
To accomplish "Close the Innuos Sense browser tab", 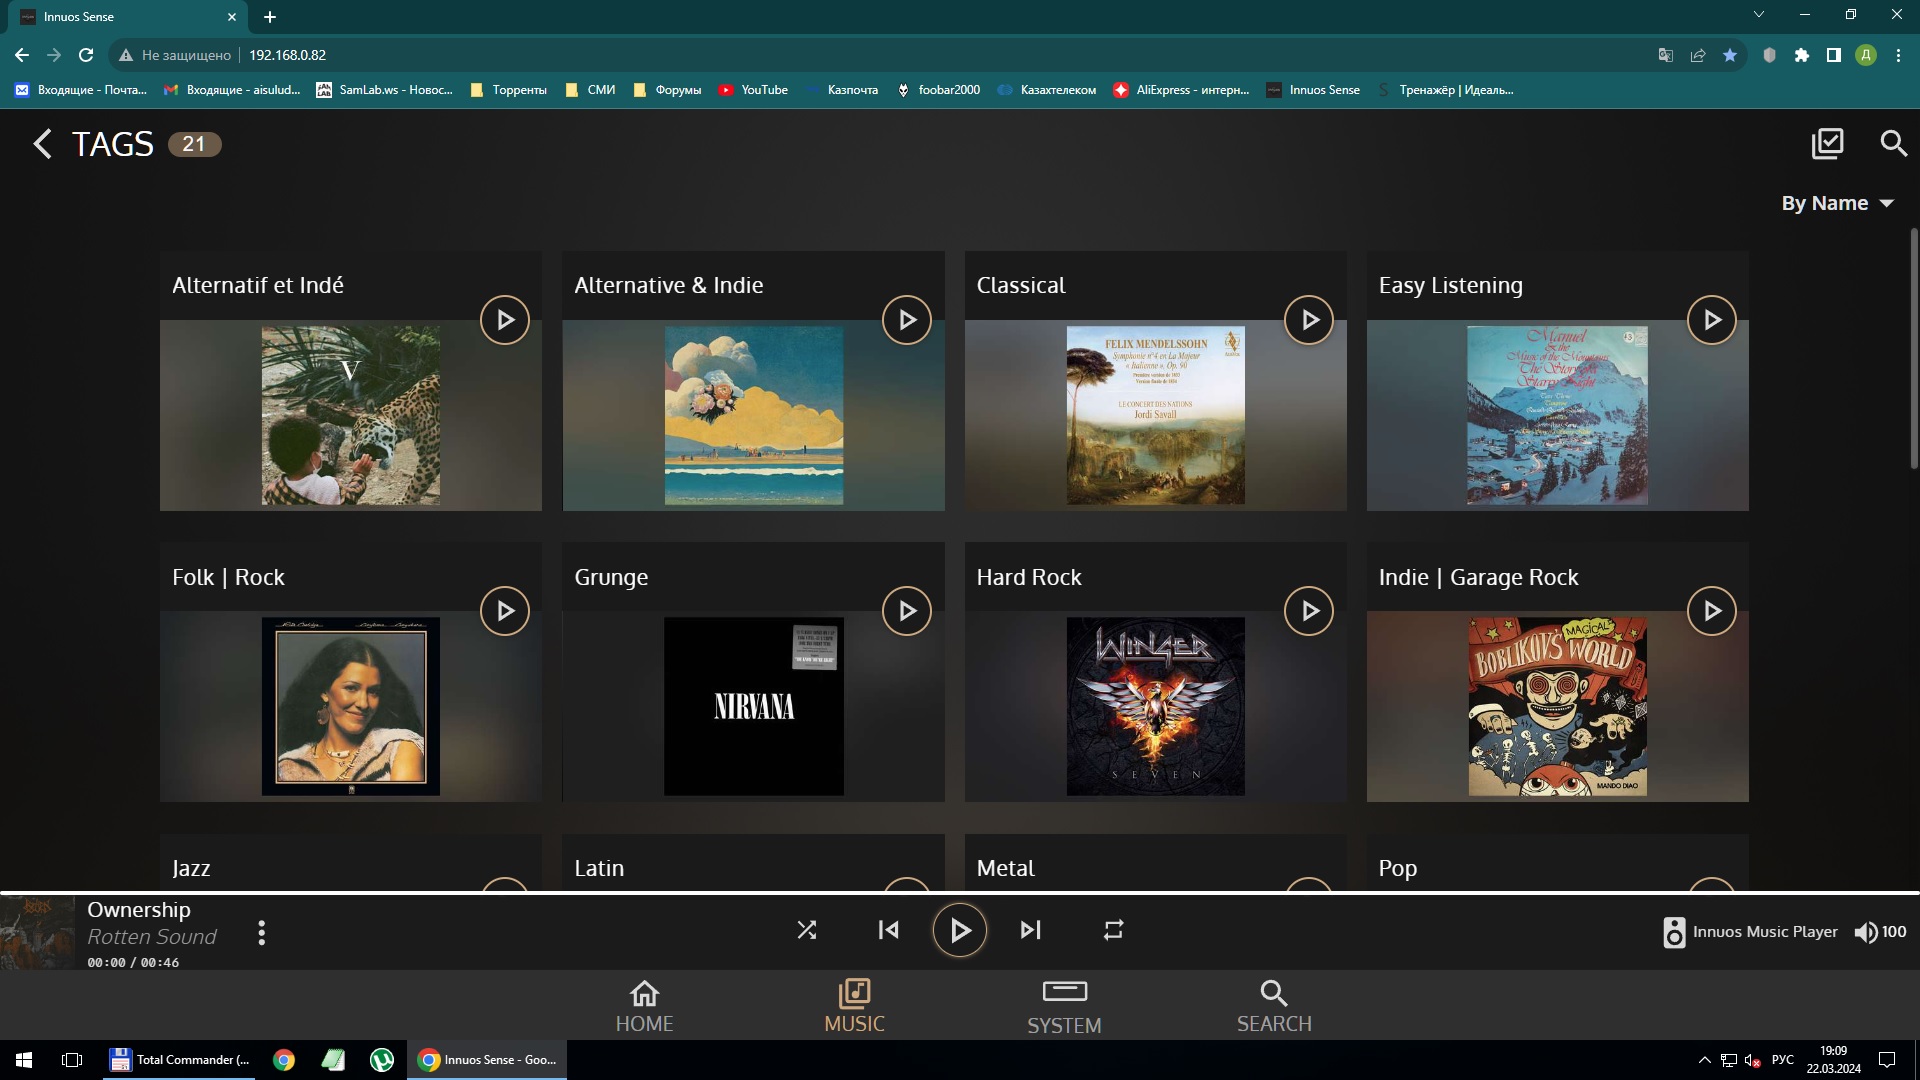I will tap(232, 17).
